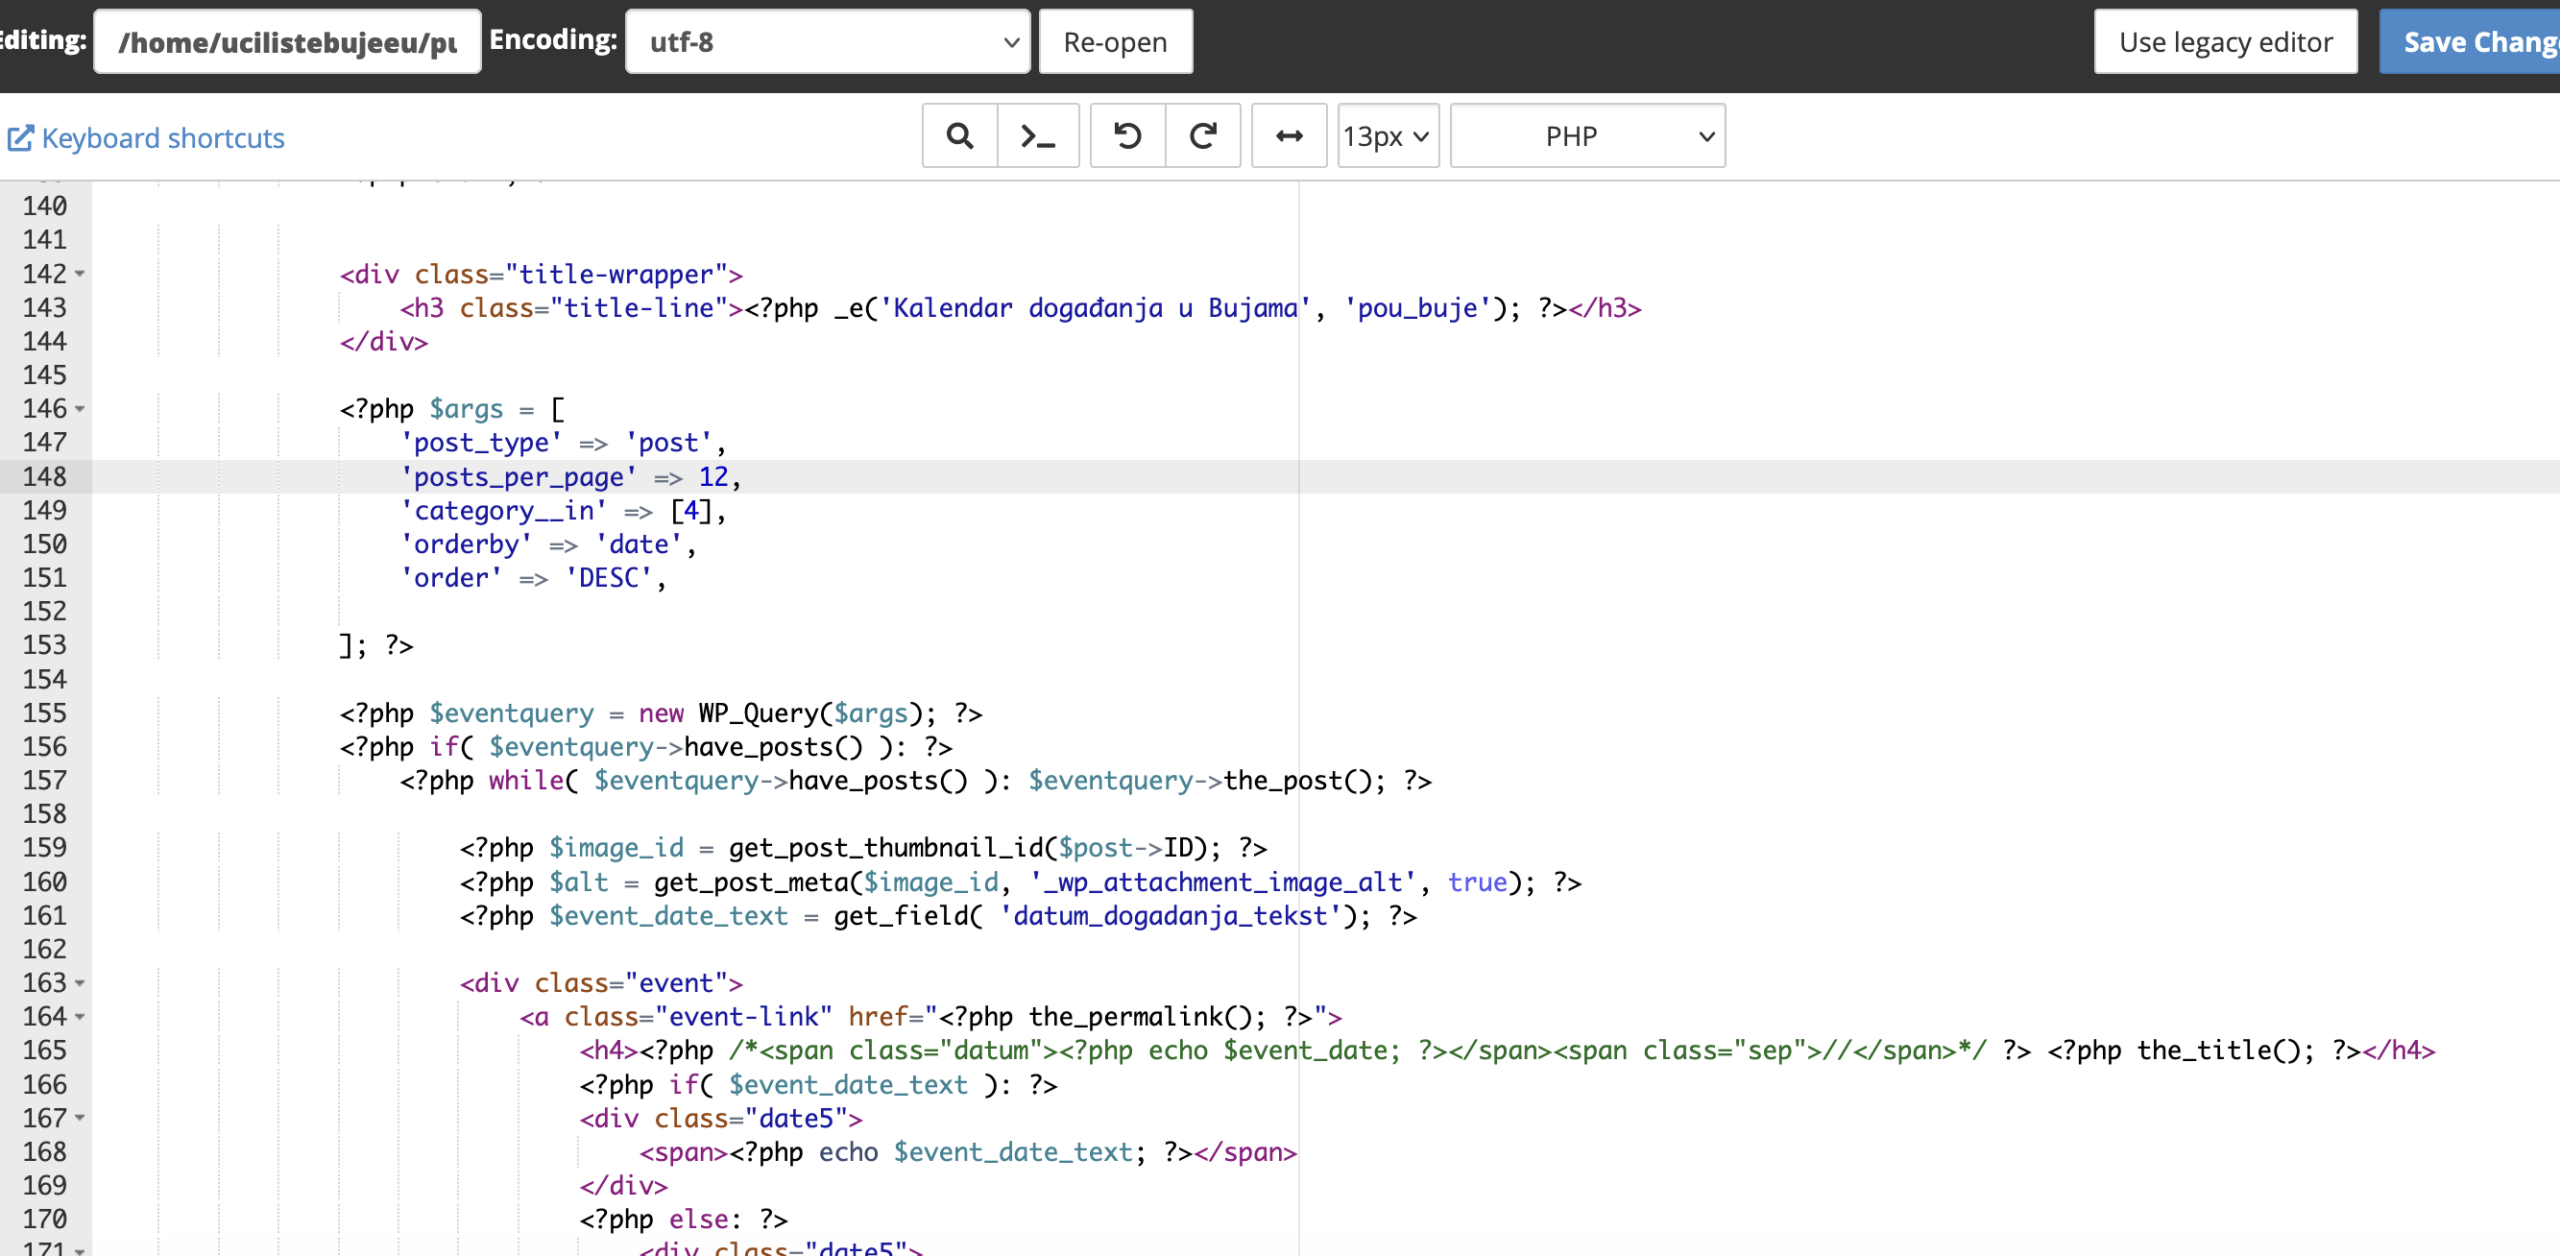The width and height of the screenshot is (2560, 1256).
Task: Undo the last edit
Action: tap(1127, 136)
